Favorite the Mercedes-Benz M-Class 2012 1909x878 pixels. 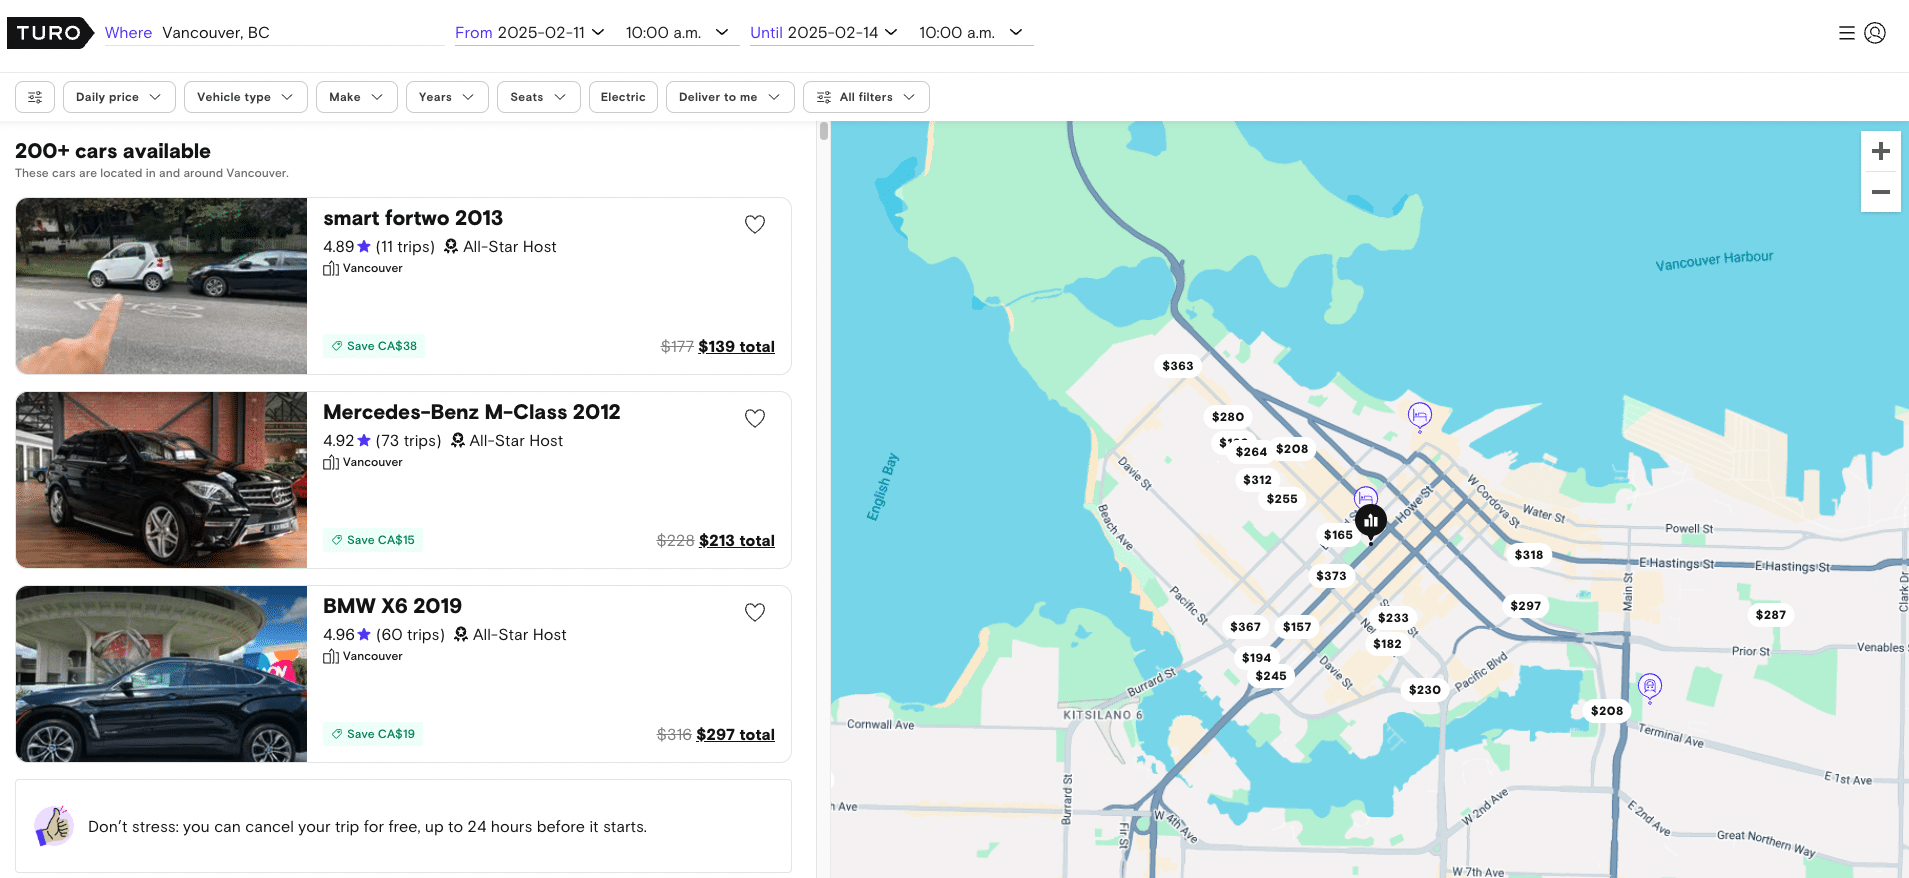pos(755,419)
